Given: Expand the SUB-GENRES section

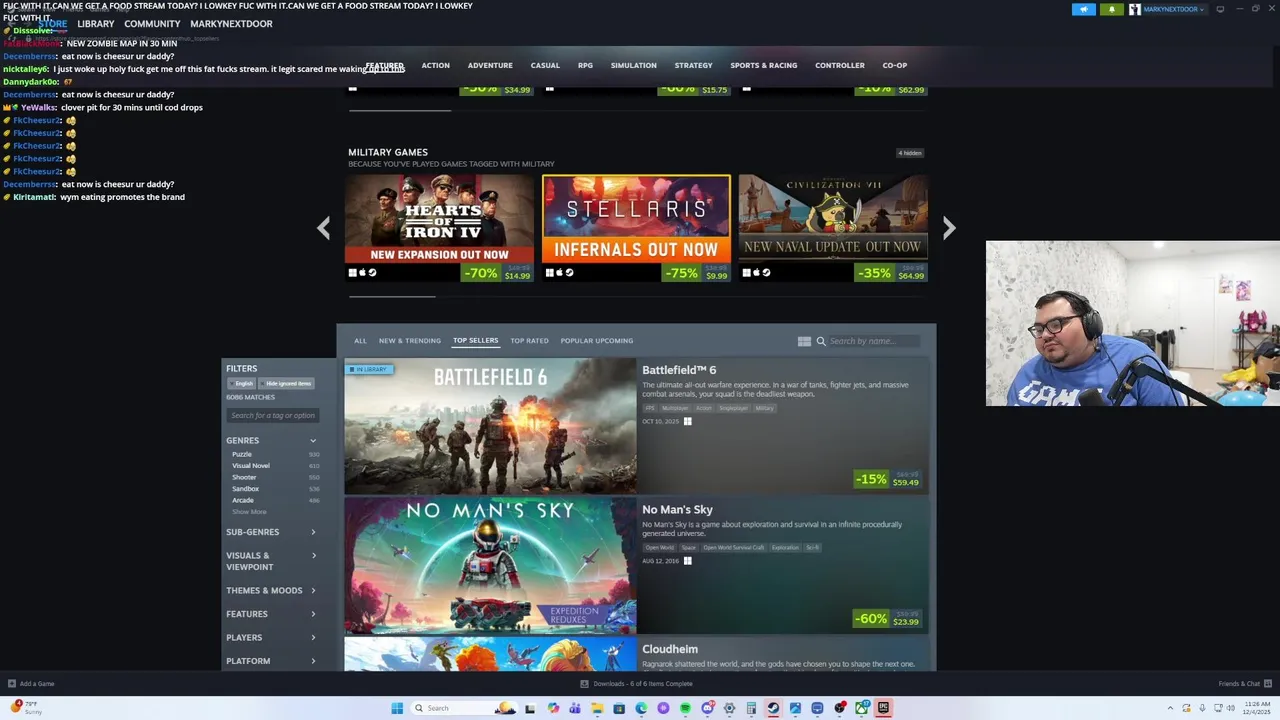Looking at the screenshot, I should click(271, 532).
